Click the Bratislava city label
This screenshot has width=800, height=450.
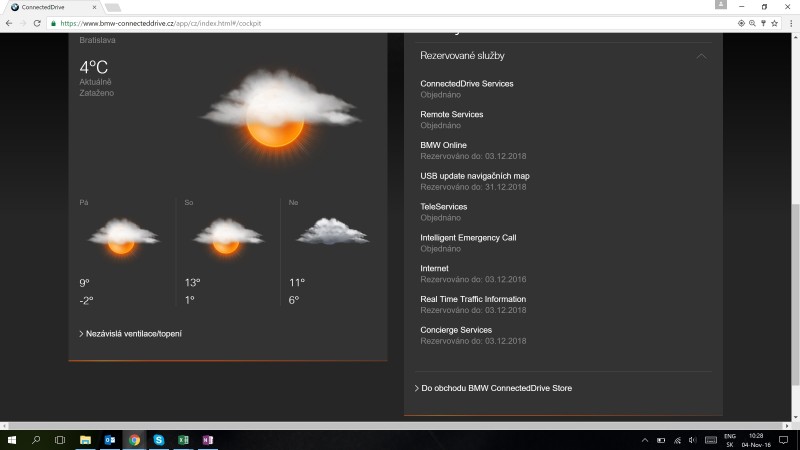coord(97,40)
